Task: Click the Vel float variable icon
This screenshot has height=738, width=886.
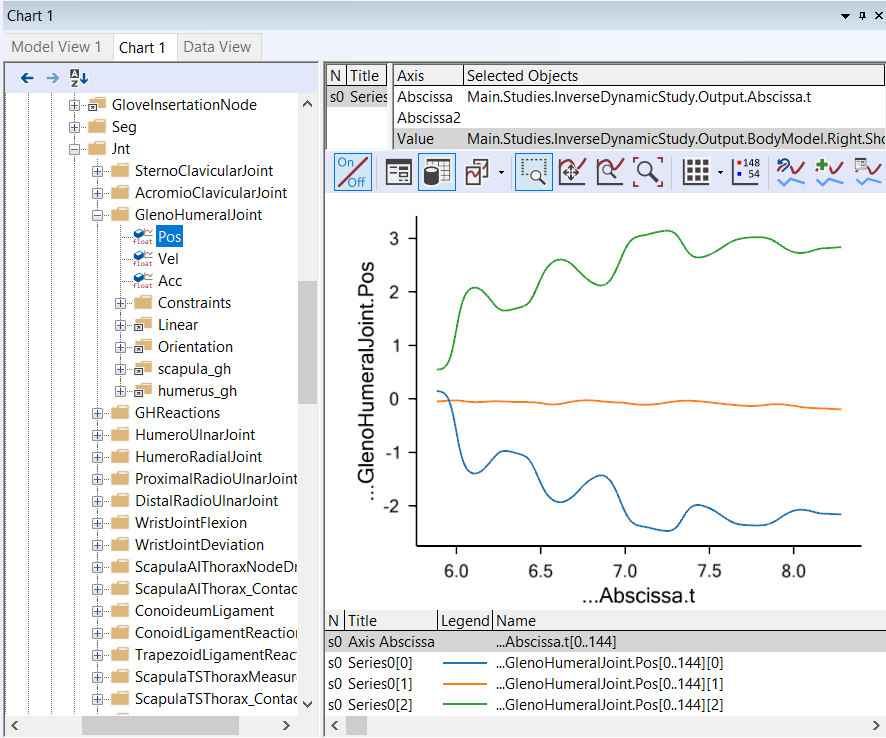Action: click(143, 259)
